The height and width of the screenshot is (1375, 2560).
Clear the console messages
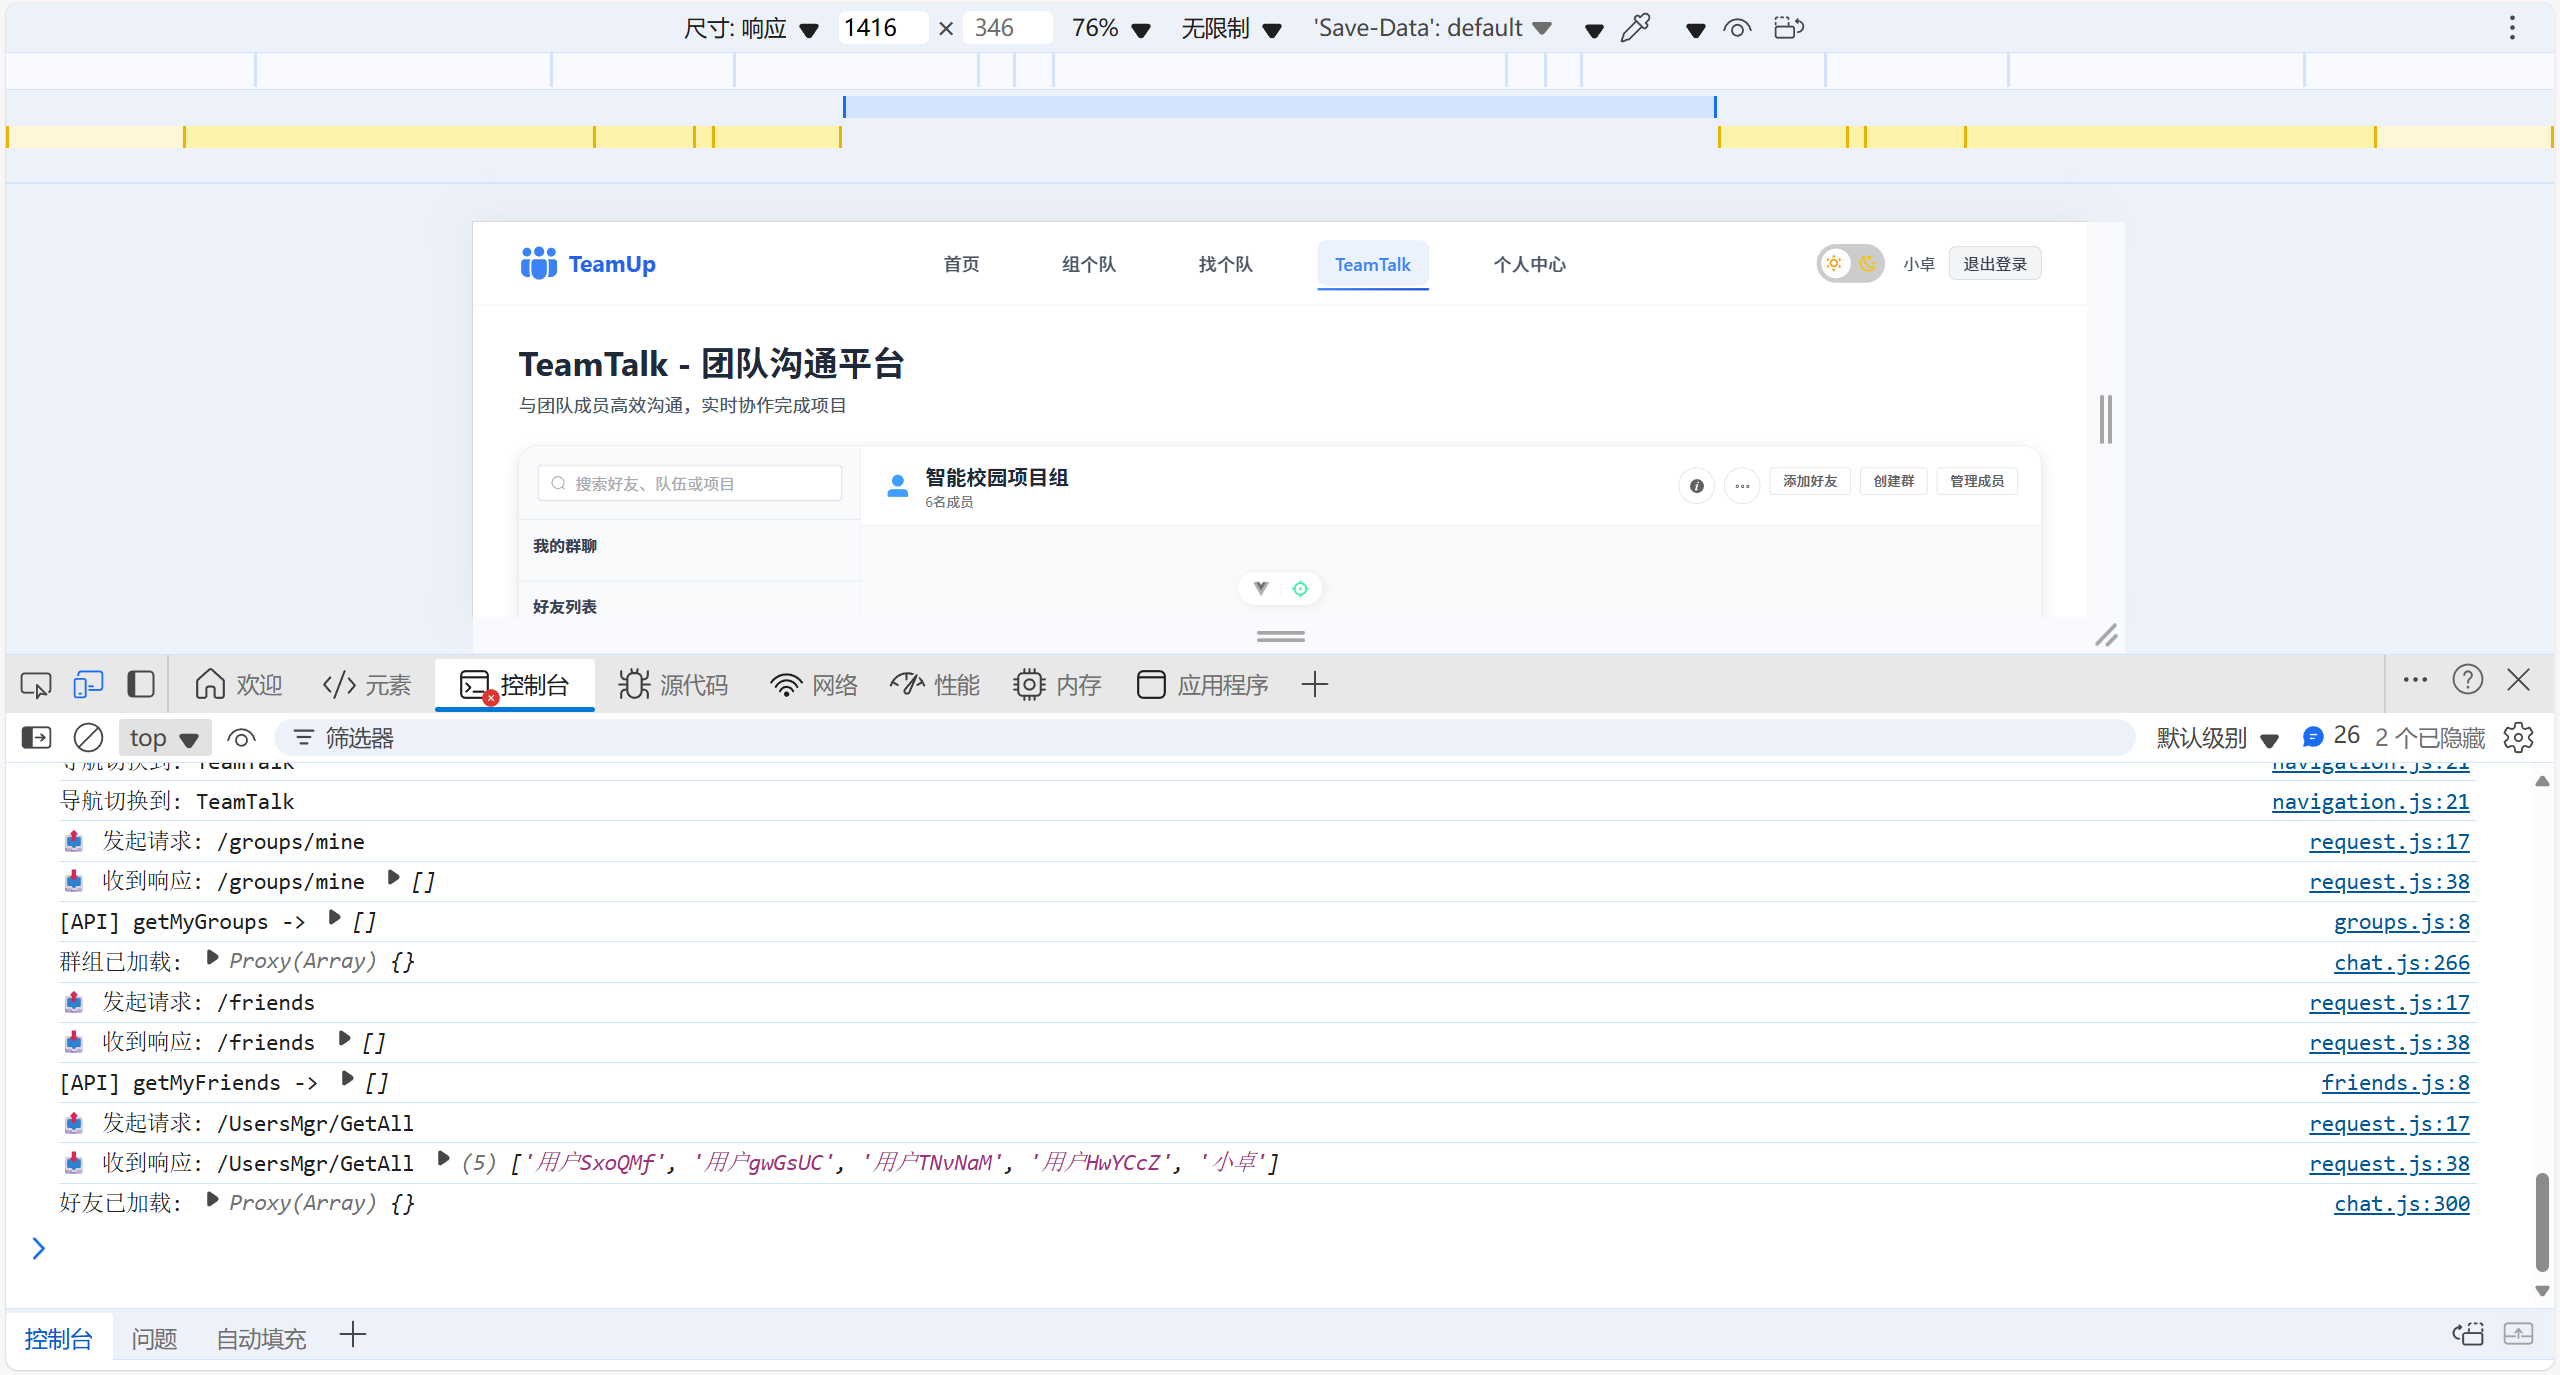[89, 737]
